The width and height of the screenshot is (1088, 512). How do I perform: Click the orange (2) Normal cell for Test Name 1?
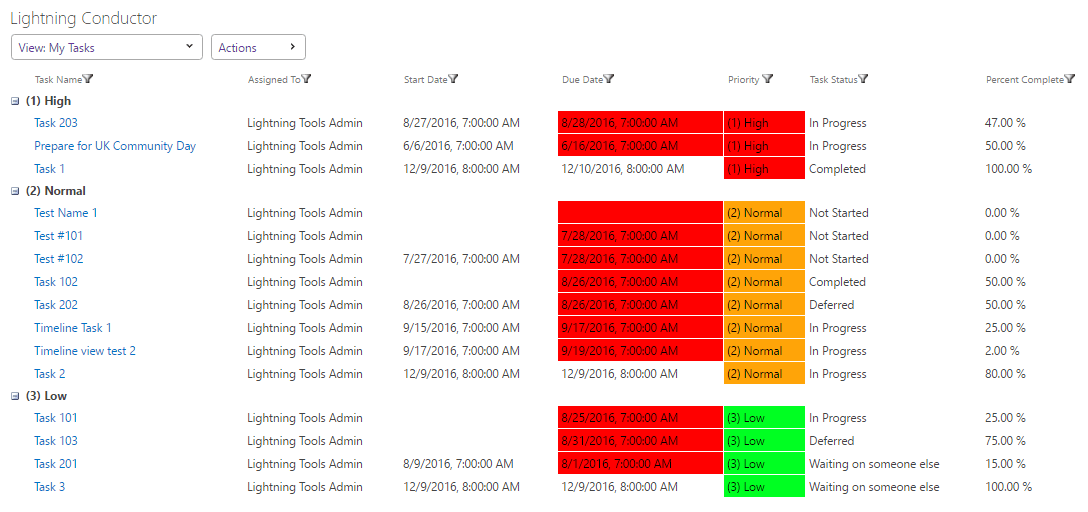(x=764, y=212)
